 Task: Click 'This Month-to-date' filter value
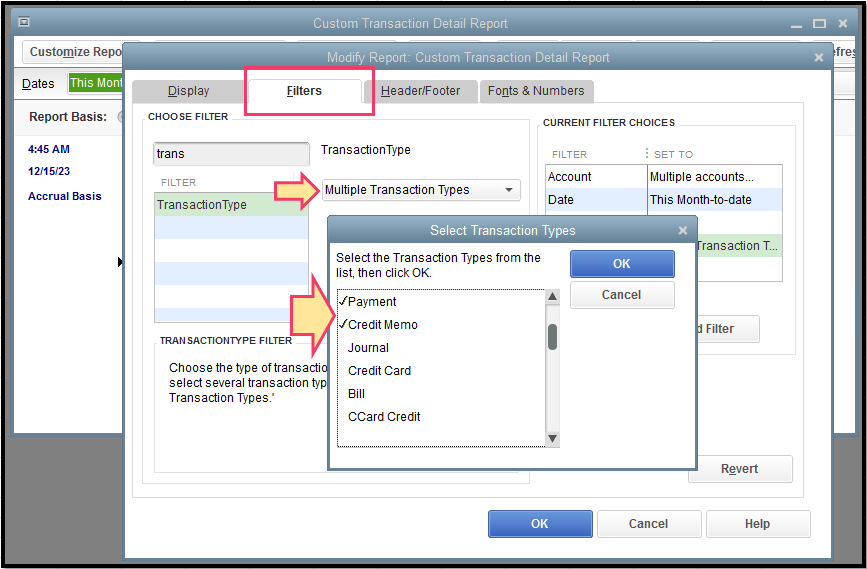click(x=701, y=200)
